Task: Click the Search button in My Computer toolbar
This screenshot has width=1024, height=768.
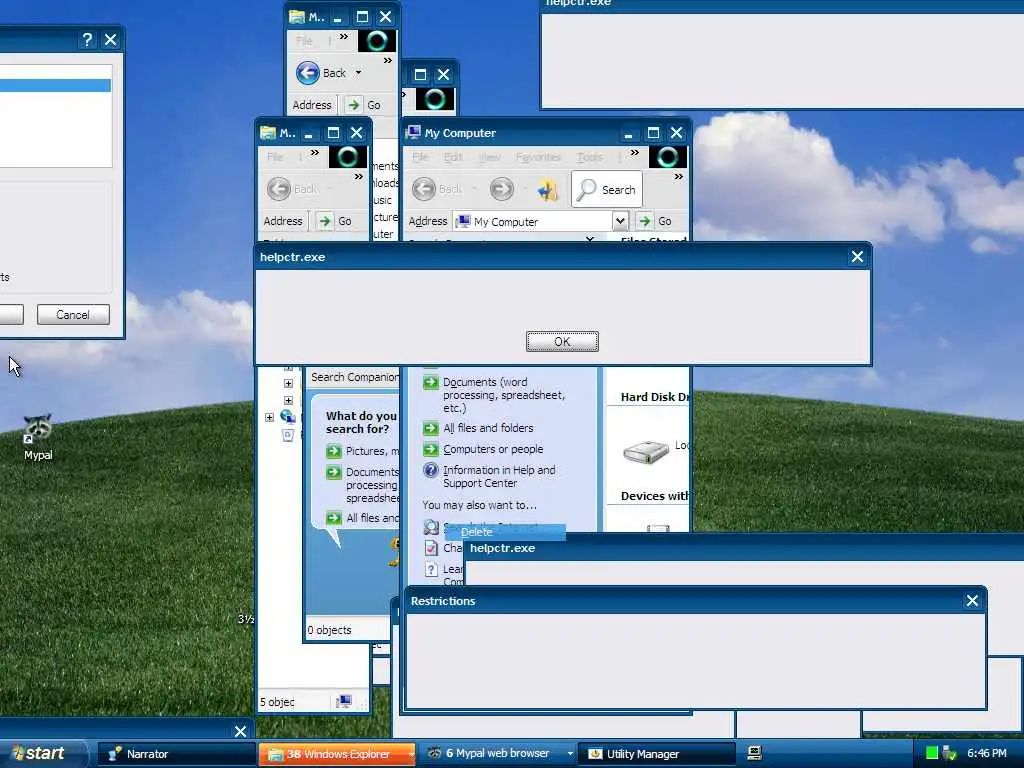Action: pyautogui.click(x=607, y=189)
